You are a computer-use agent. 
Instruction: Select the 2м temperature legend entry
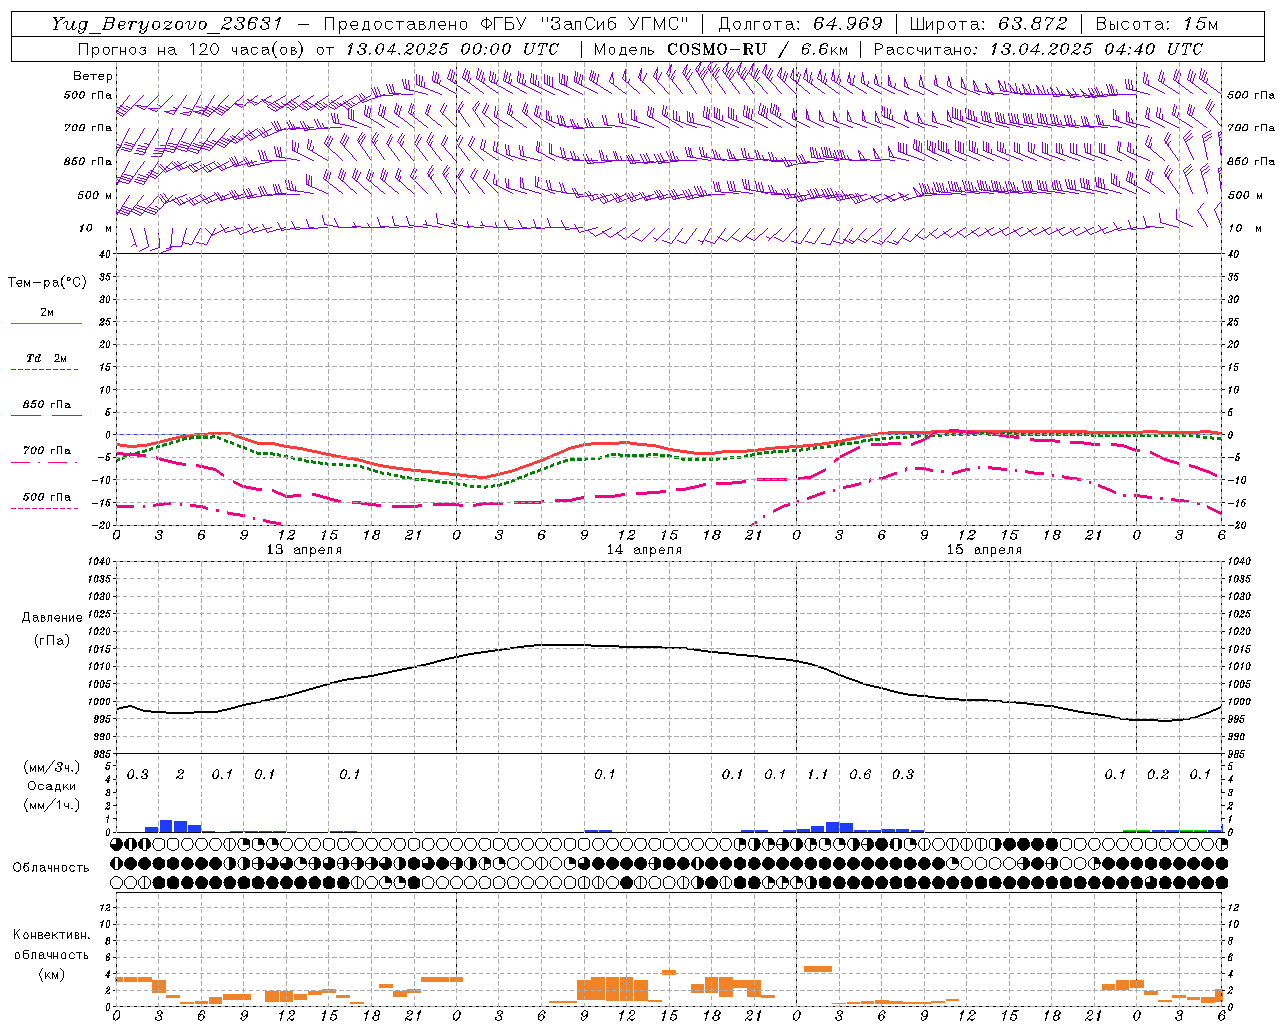pyautogui.click(x=47, y=312)
